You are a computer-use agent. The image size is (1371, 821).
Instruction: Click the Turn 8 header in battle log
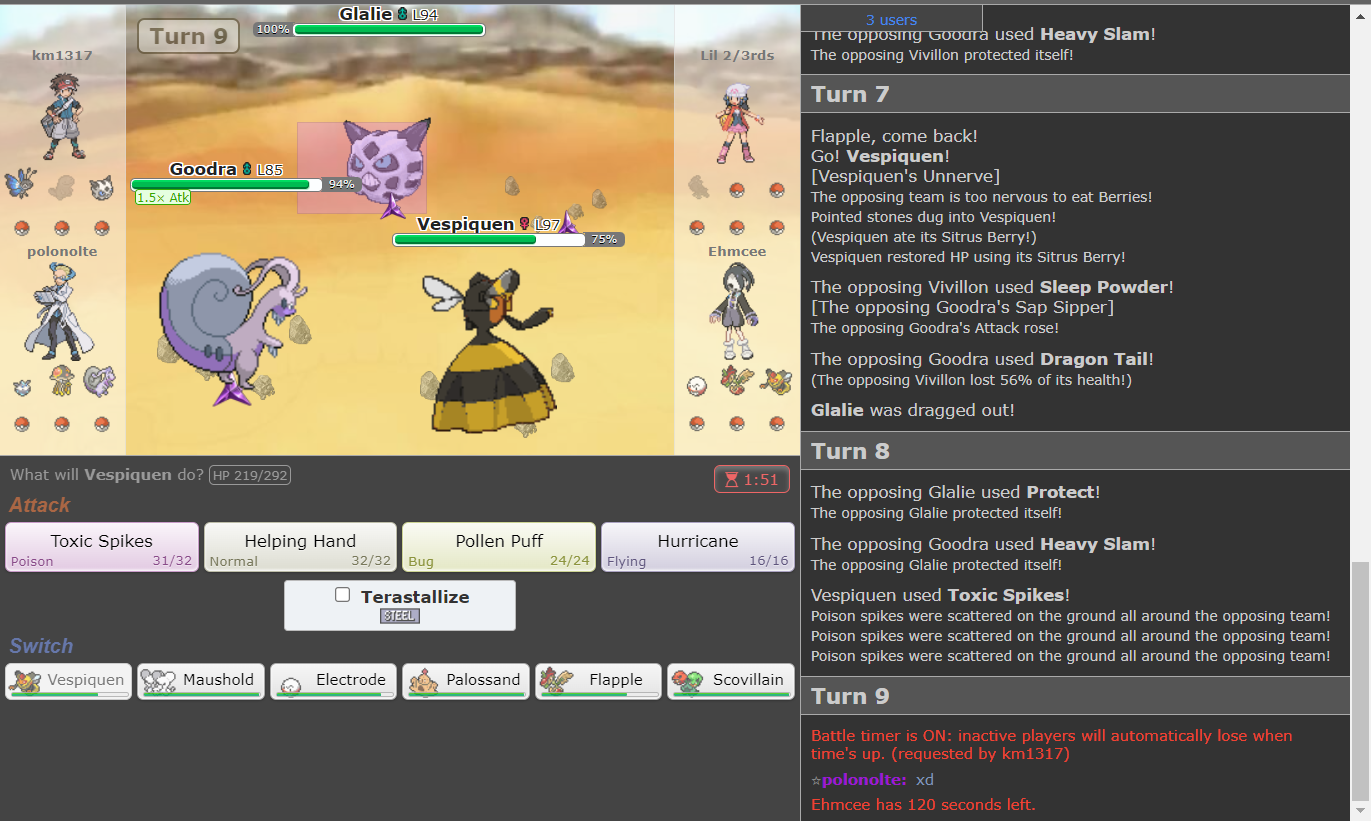[1076, 451]
